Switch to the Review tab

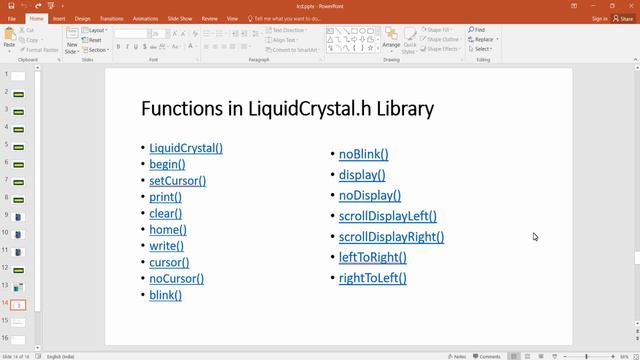(x=209, y=19)
